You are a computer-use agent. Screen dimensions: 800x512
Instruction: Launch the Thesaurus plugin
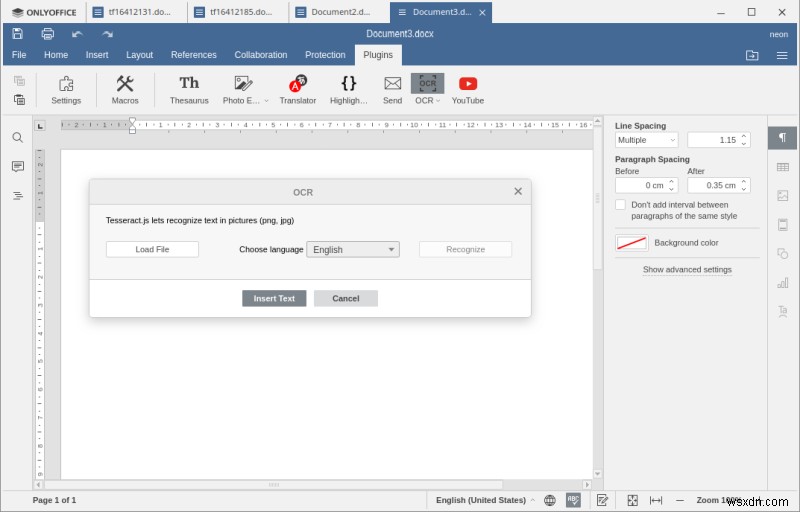(189, 90)
